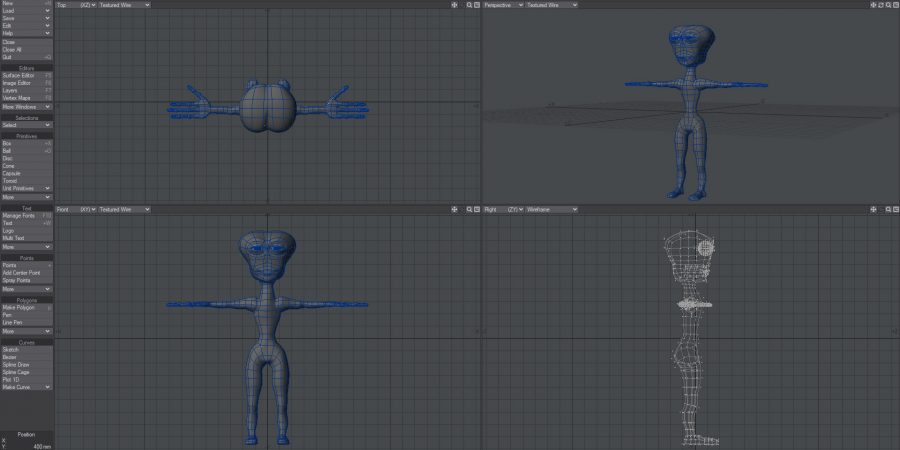Screen dimensions: 900x450
Task: Maximize the Right viewport with its corner icon
Action: pyautogui.click(x=893, y=209)
